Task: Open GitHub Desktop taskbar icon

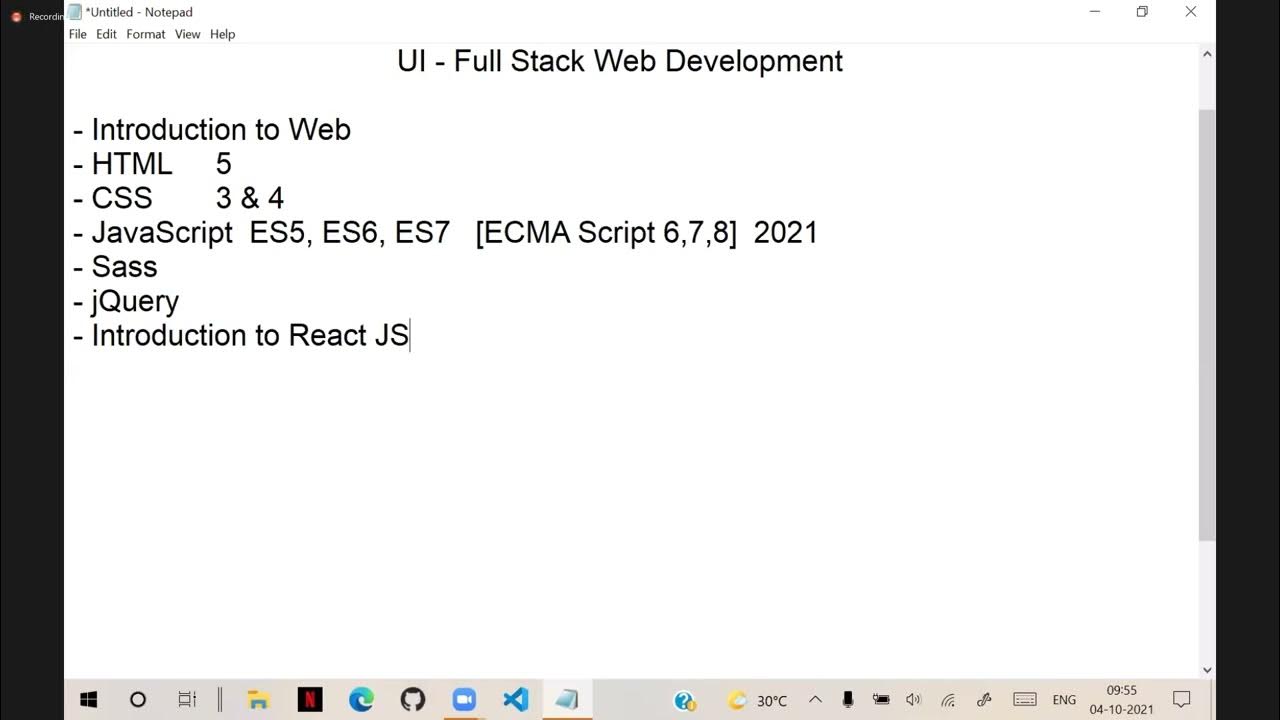Action: [x=412, y=699]
